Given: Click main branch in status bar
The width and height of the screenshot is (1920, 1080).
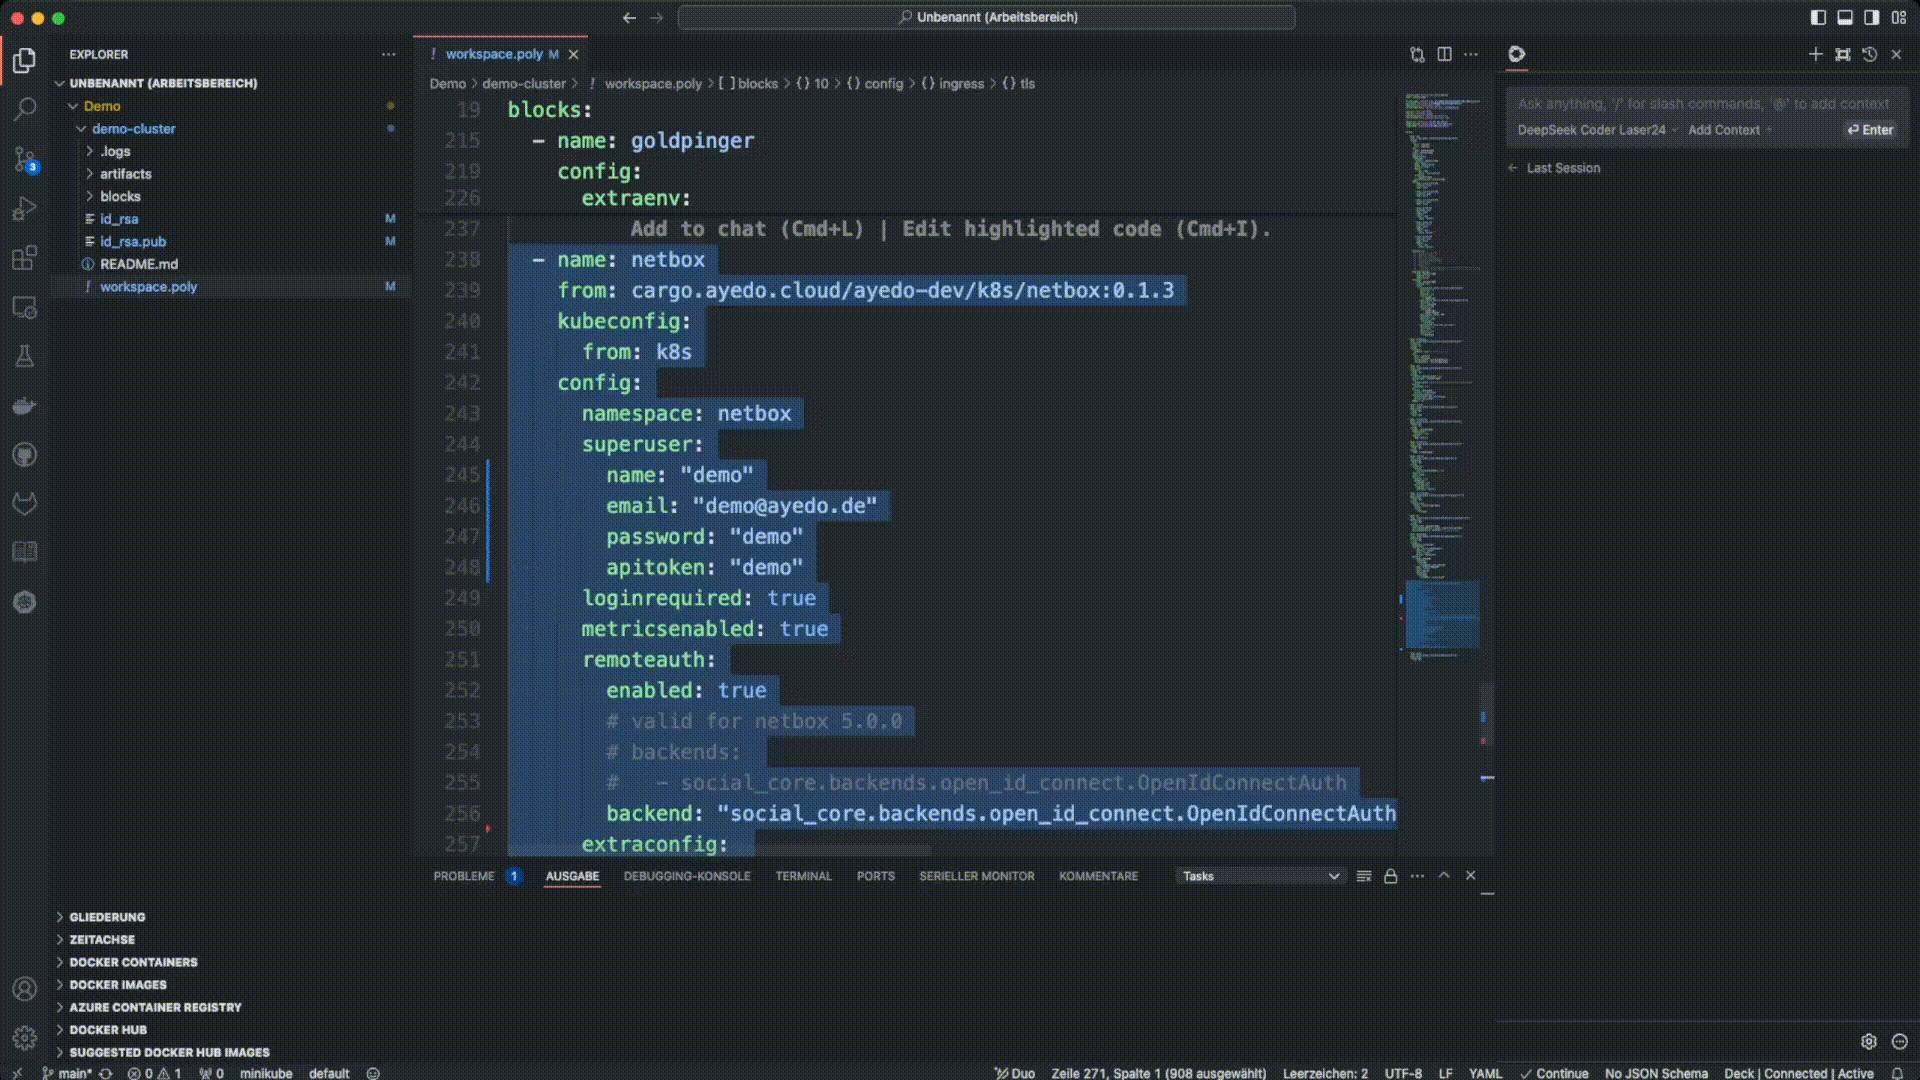Looking at the screenshot, I should (x=68, y=1073).
